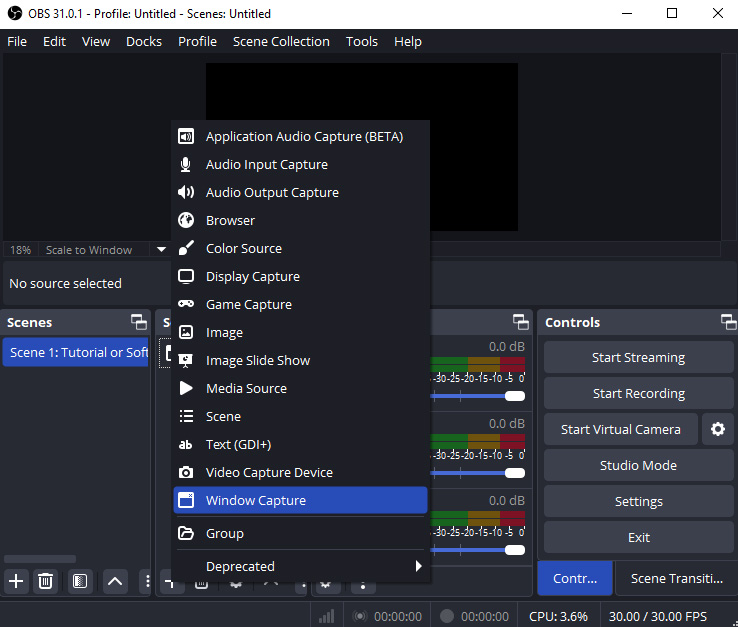Switch to the Contr... dock tab
This screenshot has height=627, width=738.
point(575,578)
